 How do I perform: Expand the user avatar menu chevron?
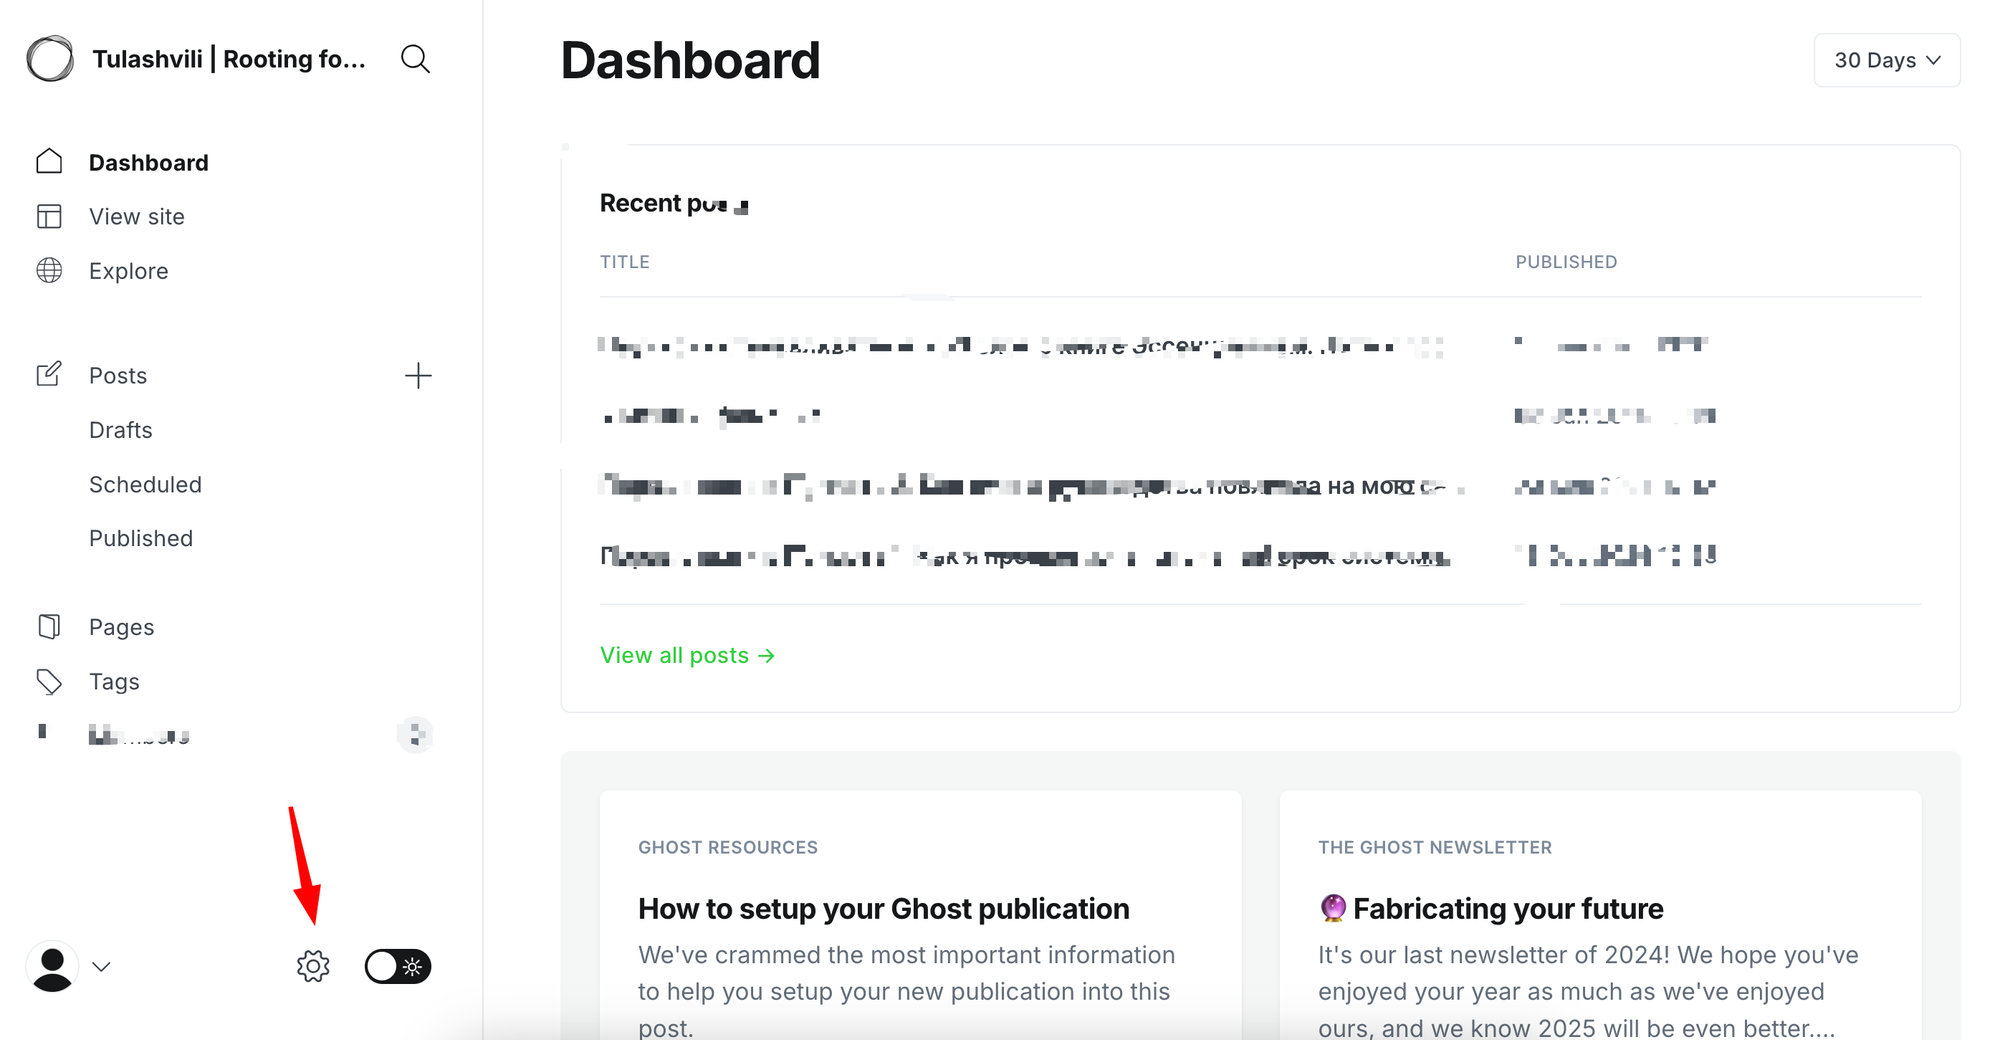[101, 967]
